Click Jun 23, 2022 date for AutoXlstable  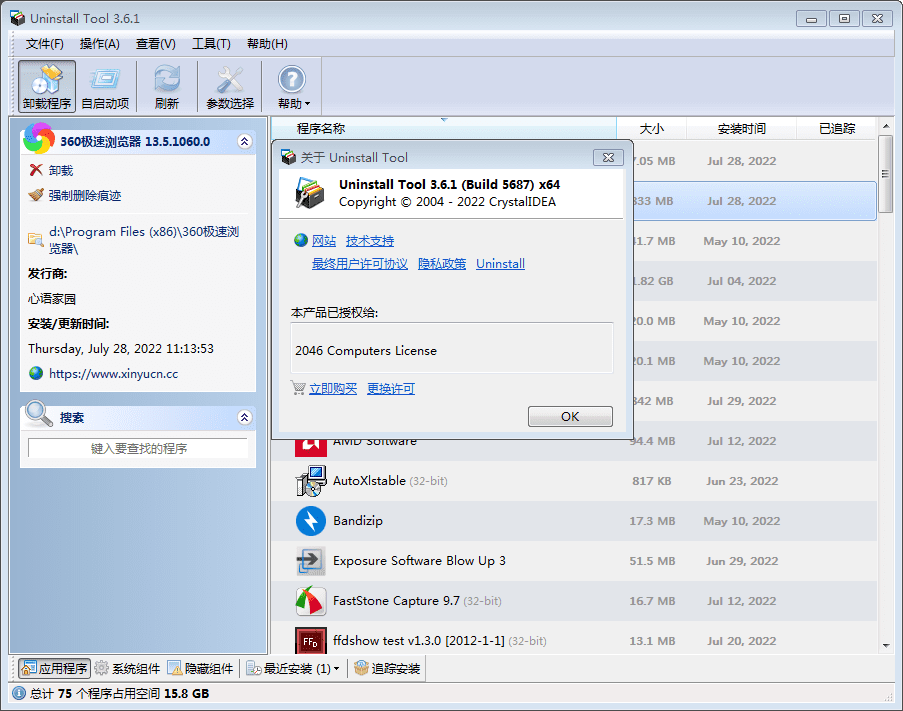tap(742, 481)
